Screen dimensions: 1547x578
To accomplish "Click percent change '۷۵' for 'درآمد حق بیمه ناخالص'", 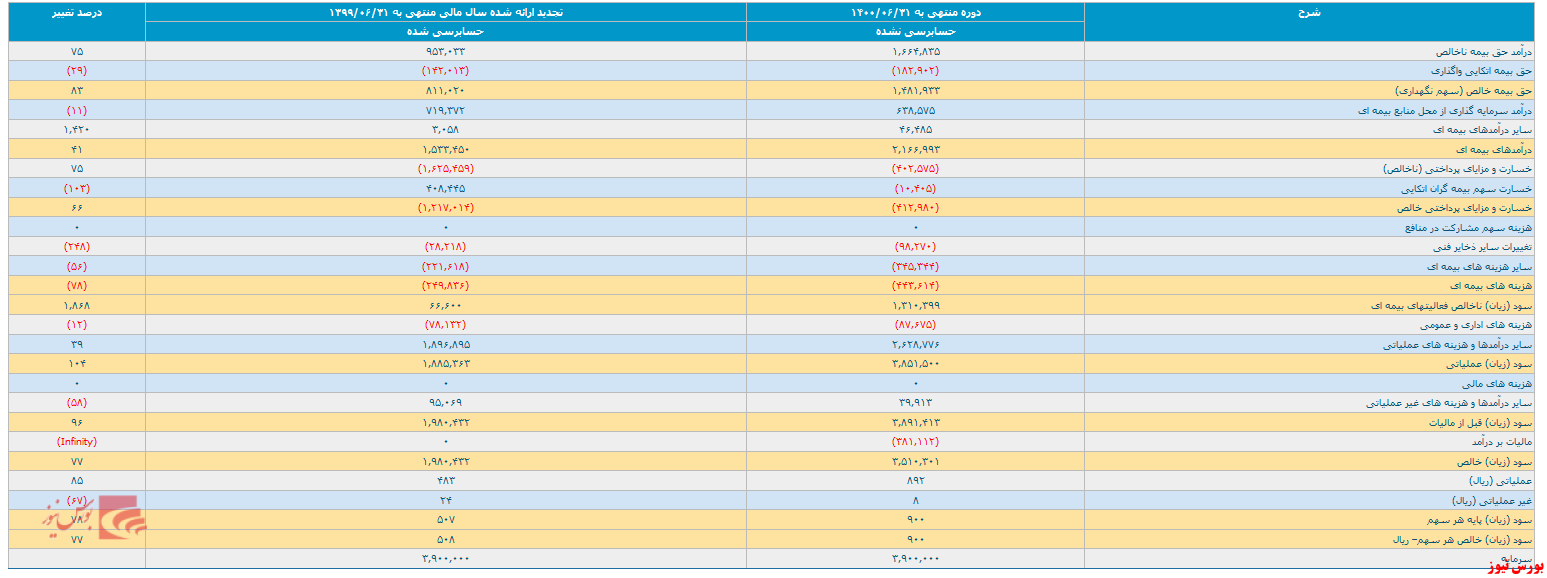I will pyautogui.click(x=76, y=50).
